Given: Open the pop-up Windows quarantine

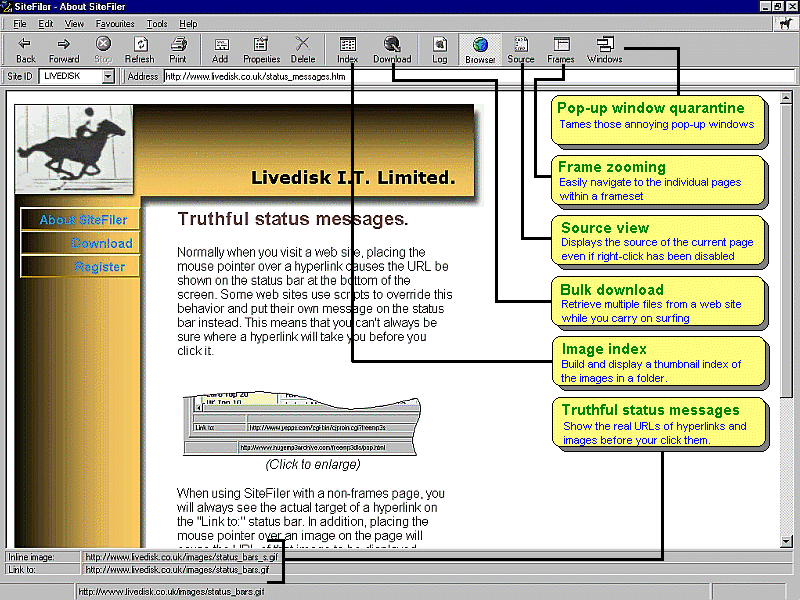Looking at the screenshot, I should 605,50.
